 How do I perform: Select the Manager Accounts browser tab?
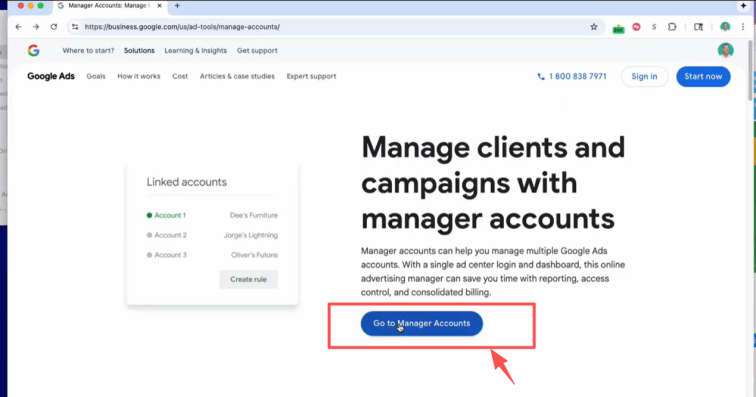[109, 6]
